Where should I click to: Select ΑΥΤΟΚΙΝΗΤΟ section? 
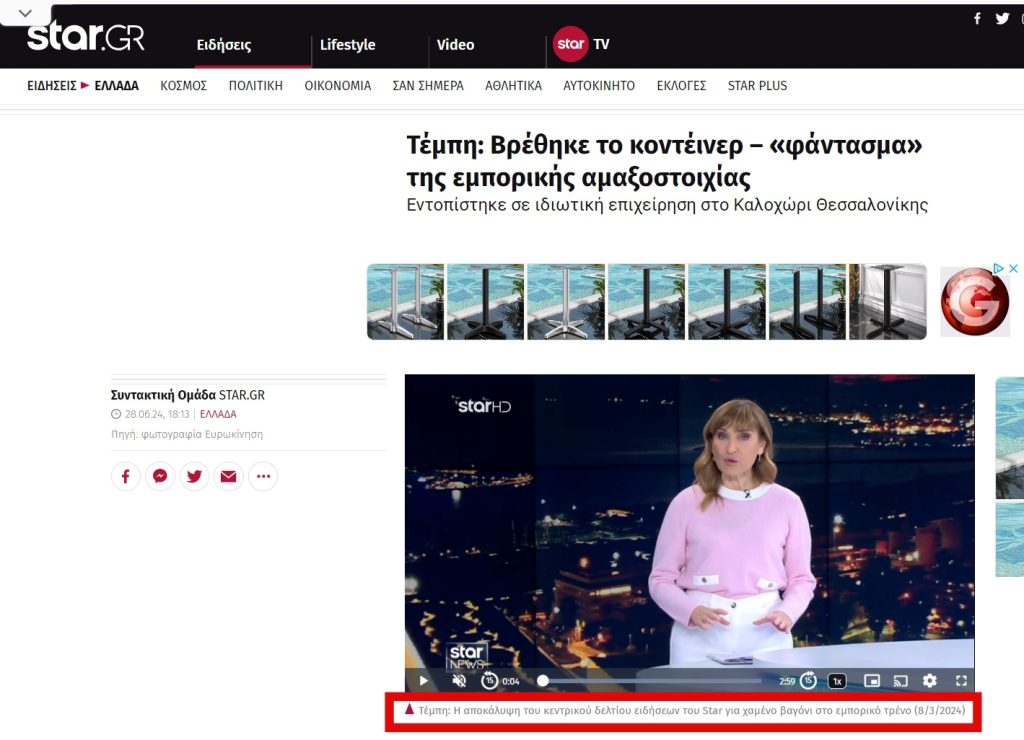click(x=599, y=86)
